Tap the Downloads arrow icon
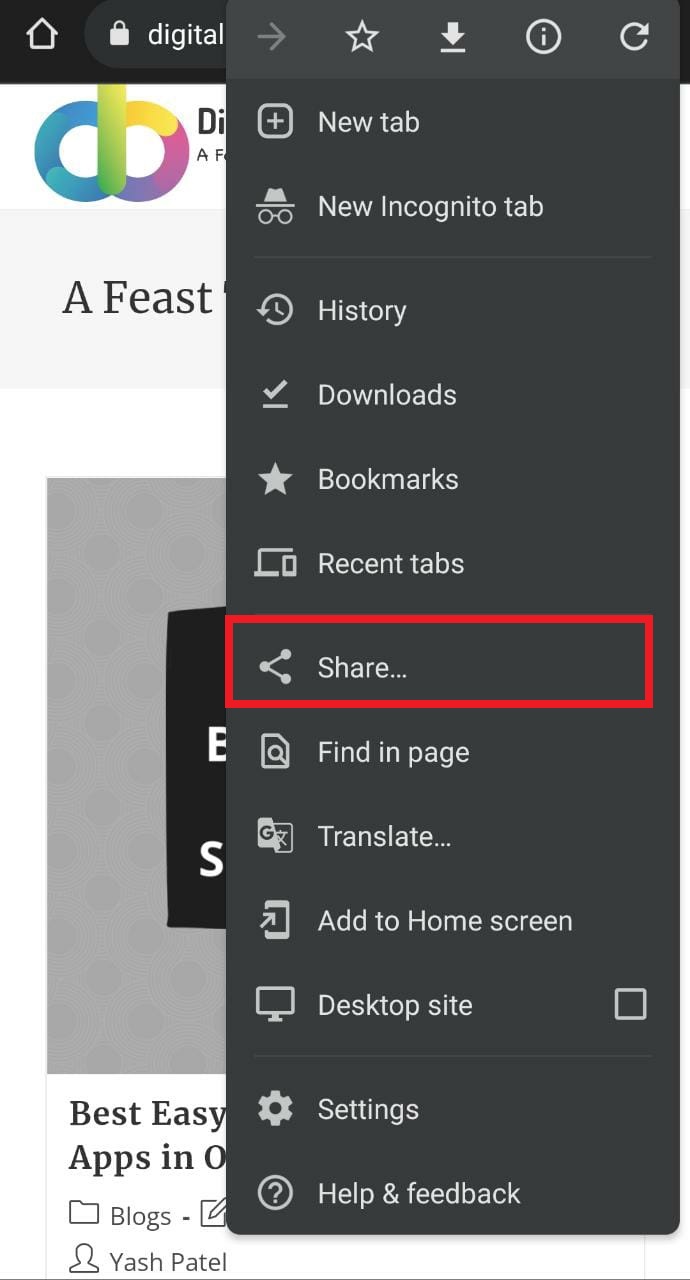The height and width of the screenshot is (1280, 690). [x=276, y=394]
